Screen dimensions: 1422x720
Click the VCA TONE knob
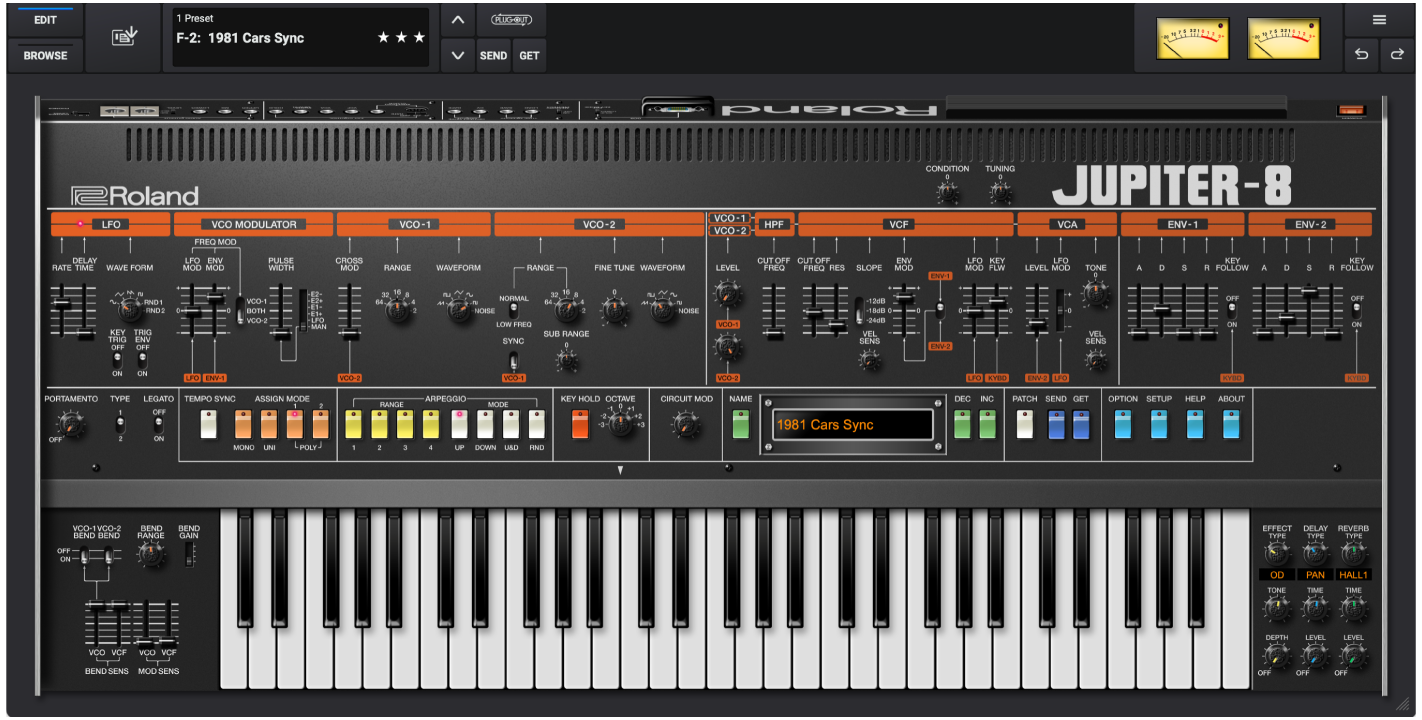pyautogui.click(x=1096, y=294)
